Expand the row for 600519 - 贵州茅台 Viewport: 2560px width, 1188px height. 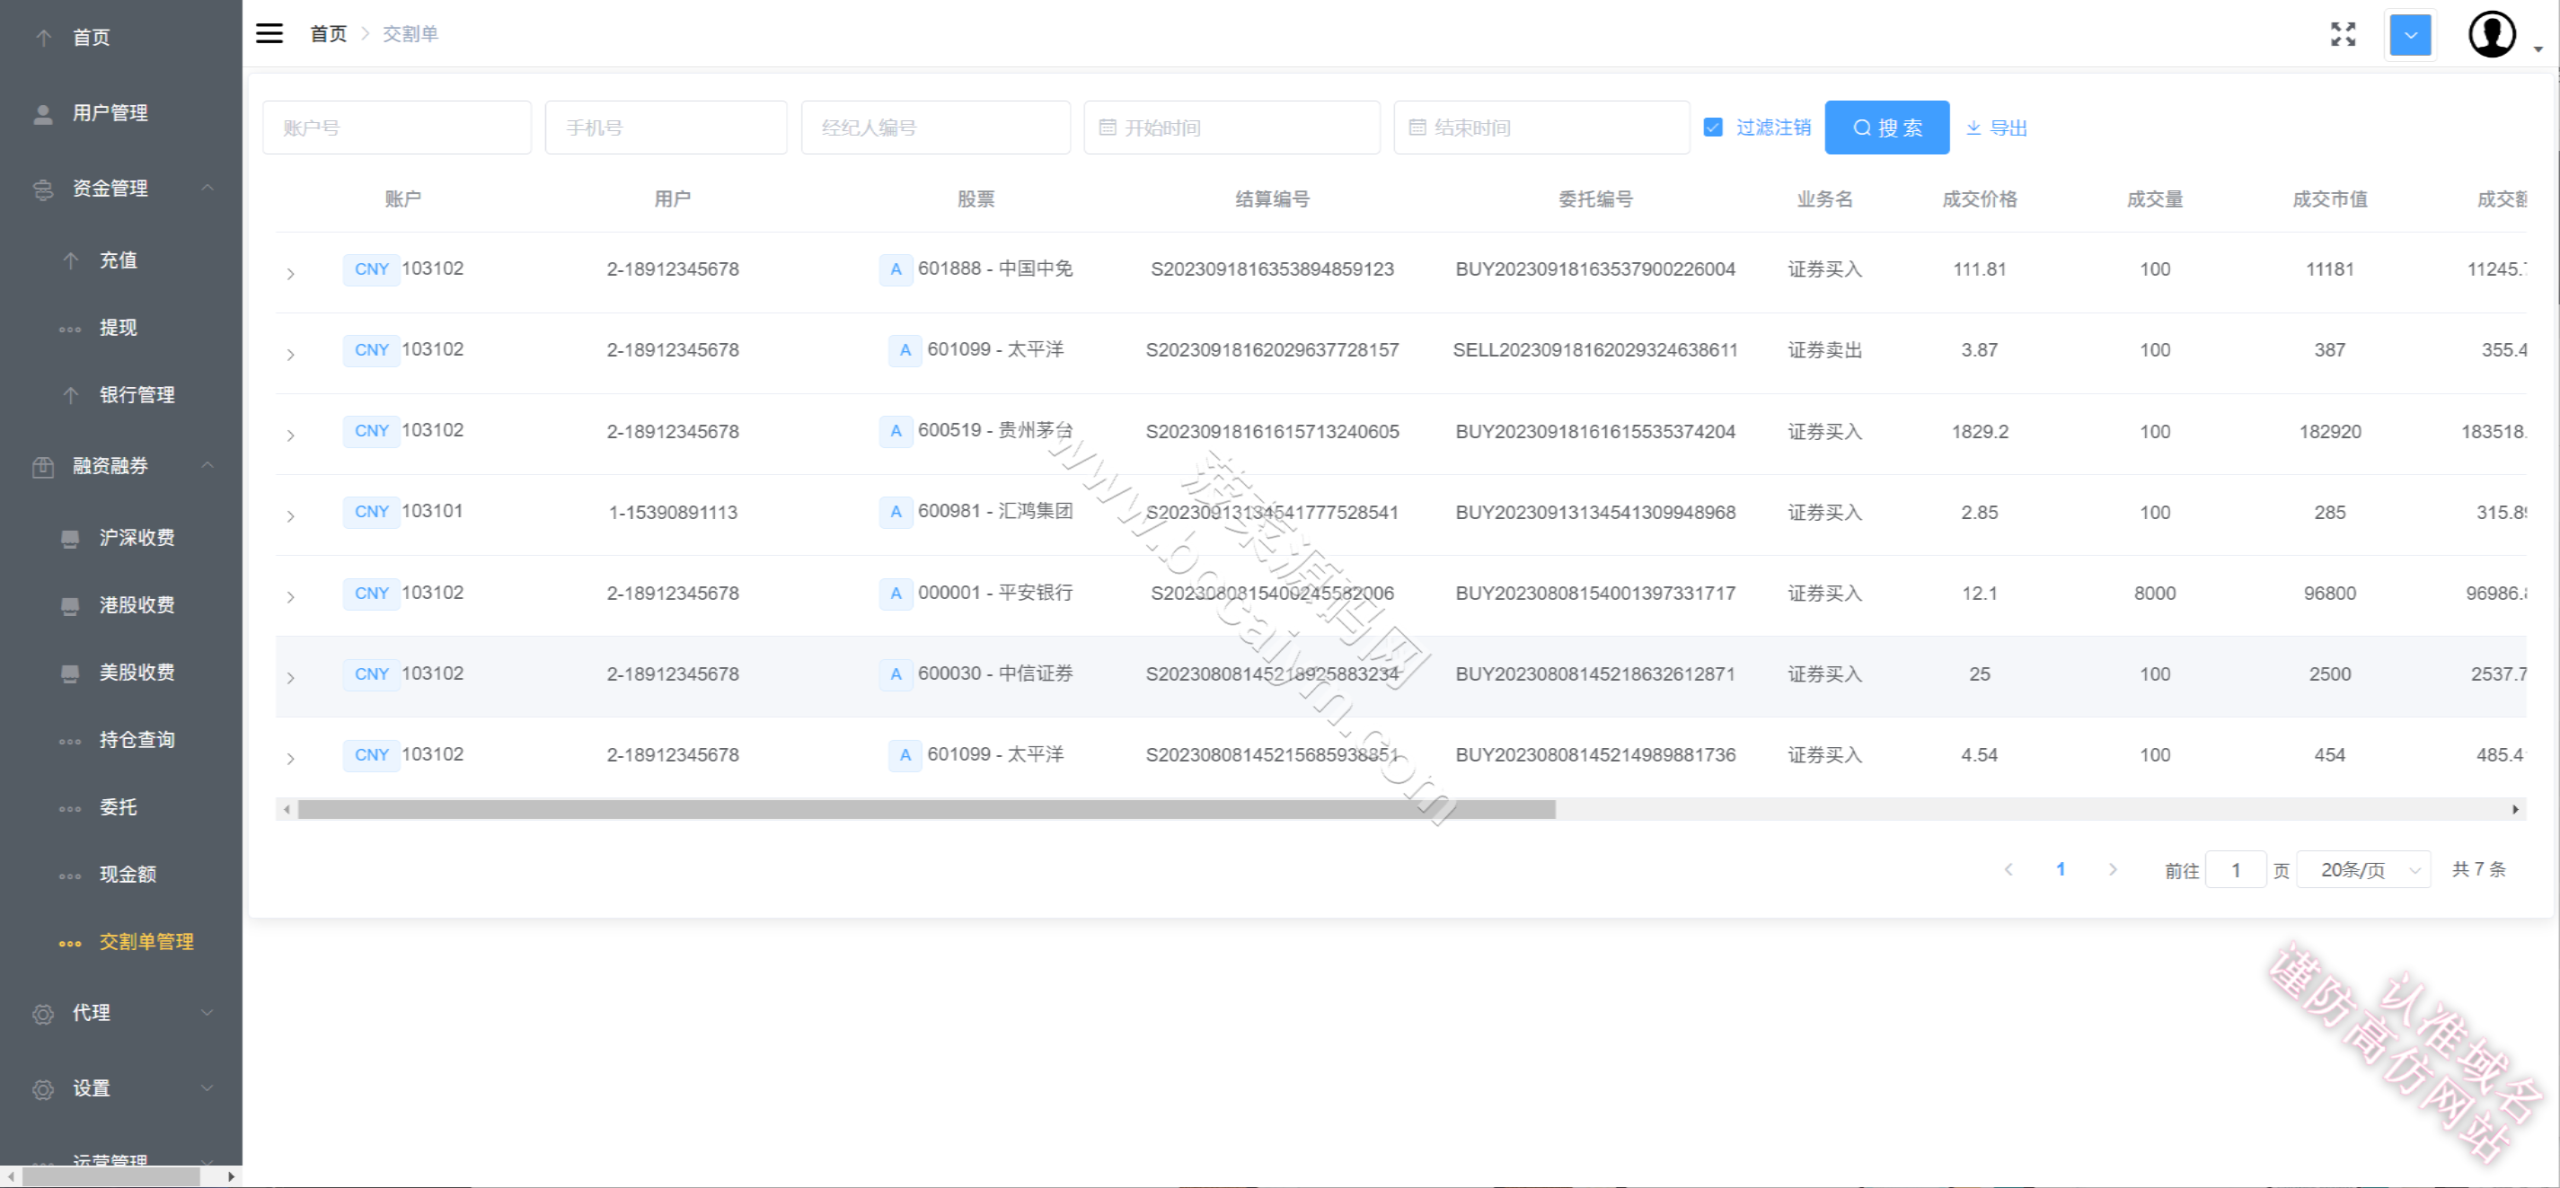click(290, 435)
